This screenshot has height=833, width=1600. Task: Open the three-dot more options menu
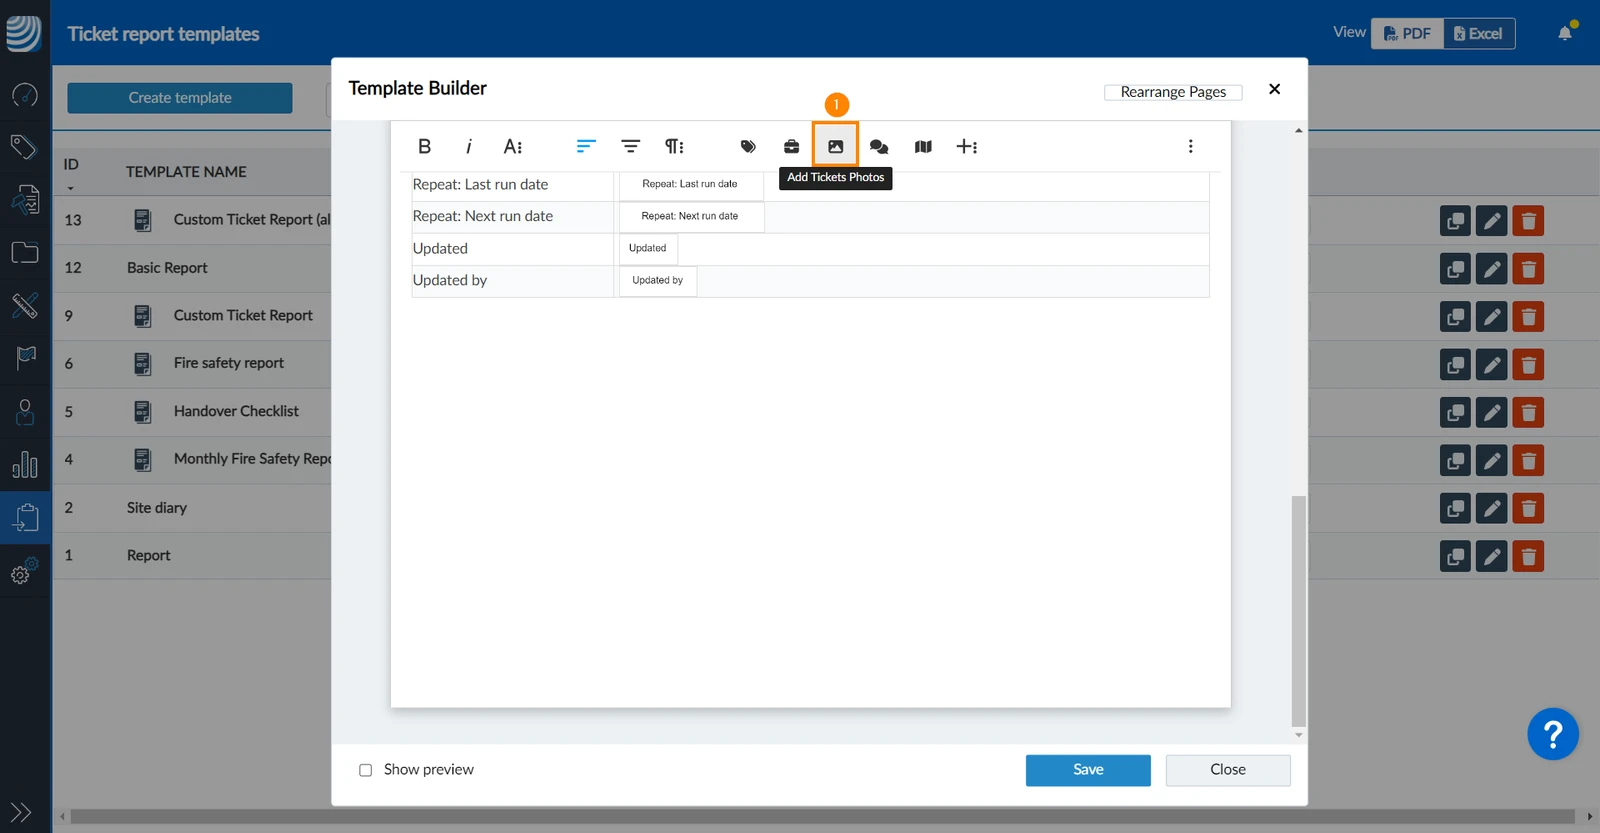click(x=1190, y=146)
